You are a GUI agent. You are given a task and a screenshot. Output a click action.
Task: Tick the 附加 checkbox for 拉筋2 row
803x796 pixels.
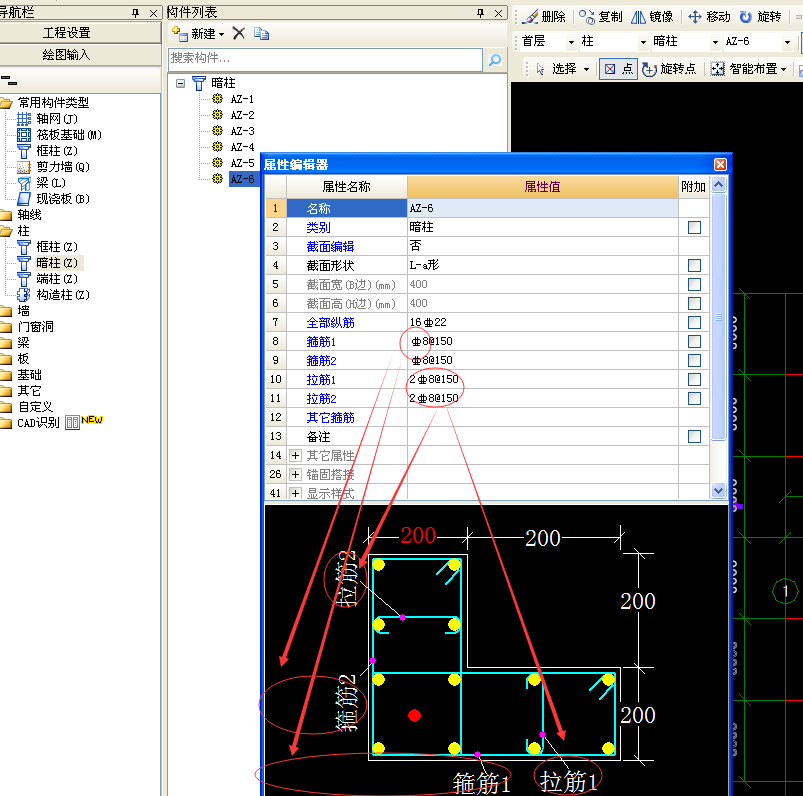[694, 399]
